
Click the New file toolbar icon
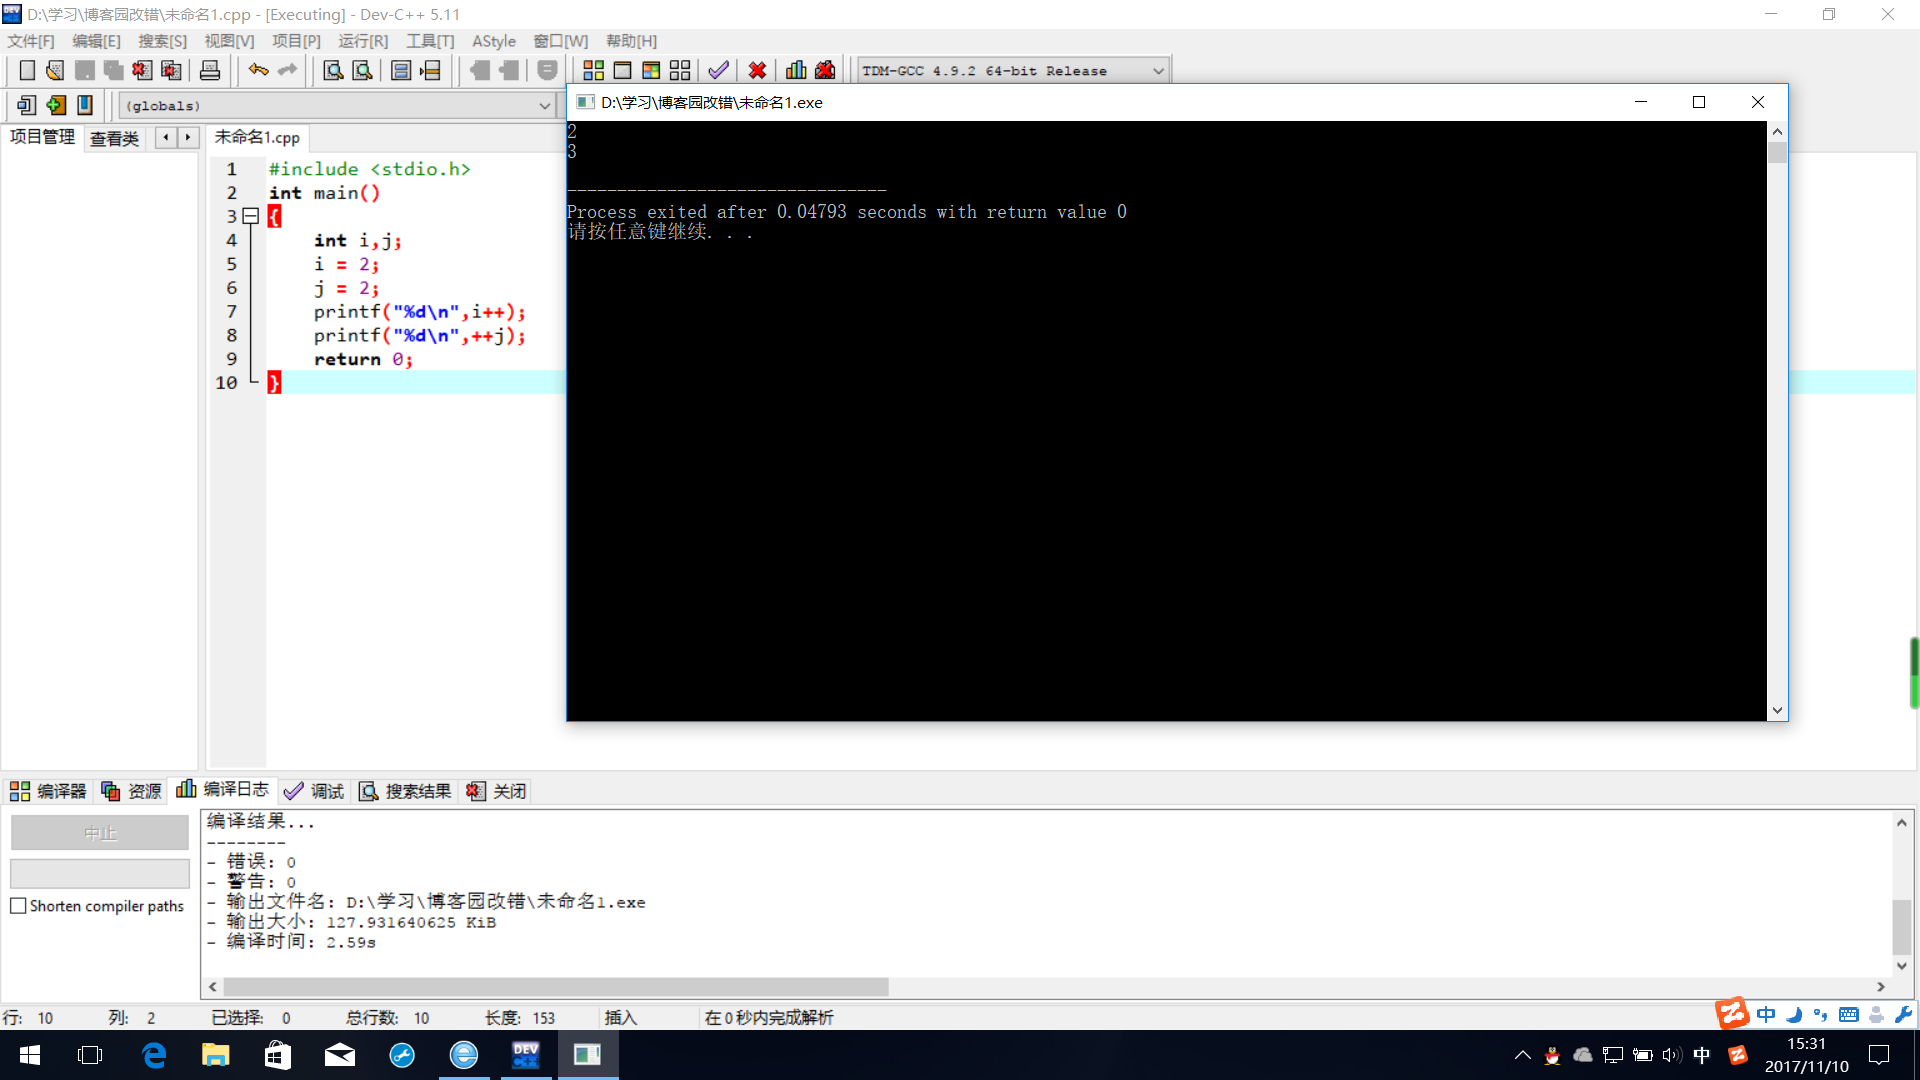pos(27,70)
